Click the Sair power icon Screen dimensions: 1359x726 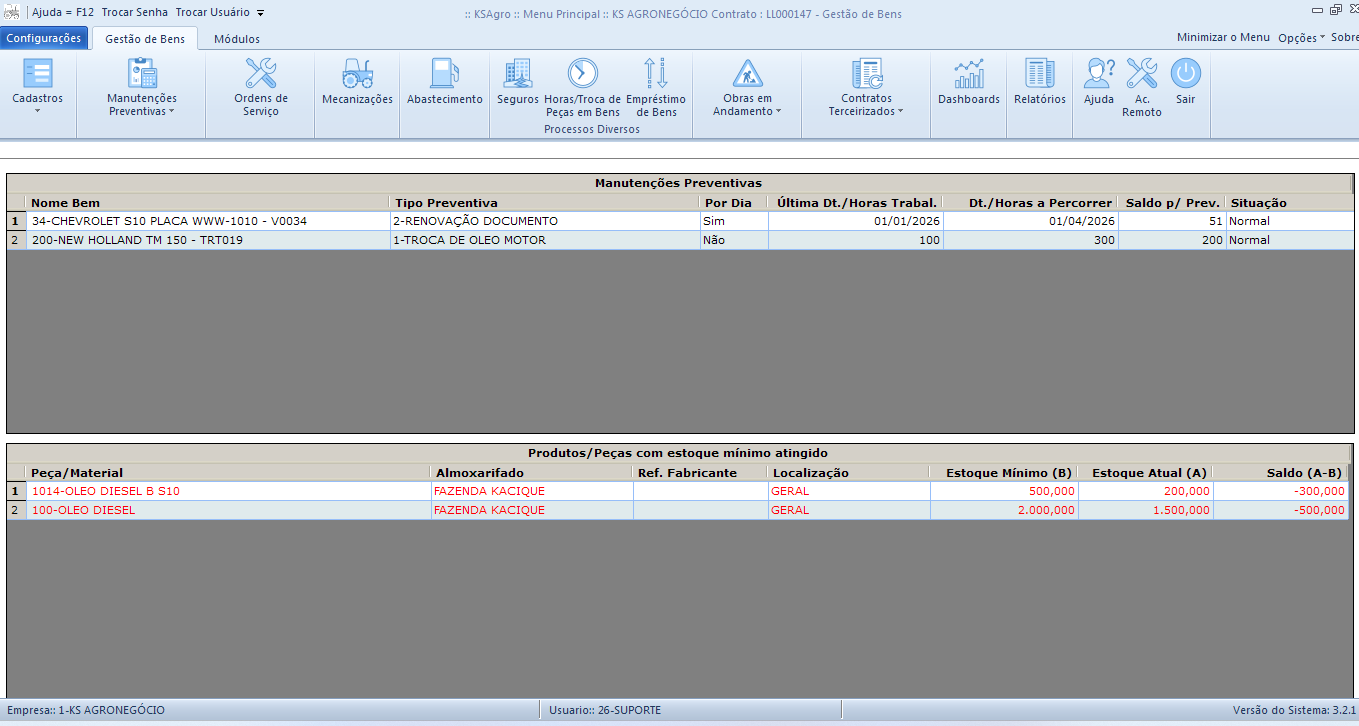click(x=1185, y=74)
